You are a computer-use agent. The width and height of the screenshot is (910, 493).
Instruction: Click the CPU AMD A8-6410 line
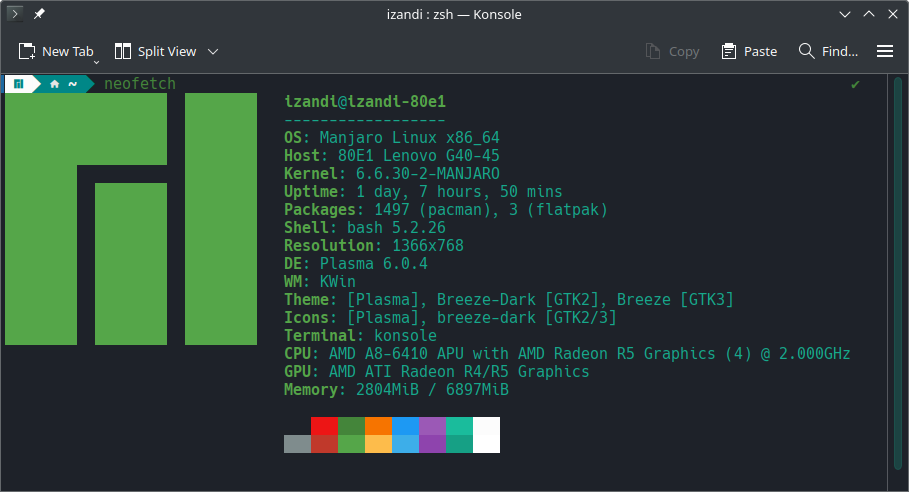(567, 354)
